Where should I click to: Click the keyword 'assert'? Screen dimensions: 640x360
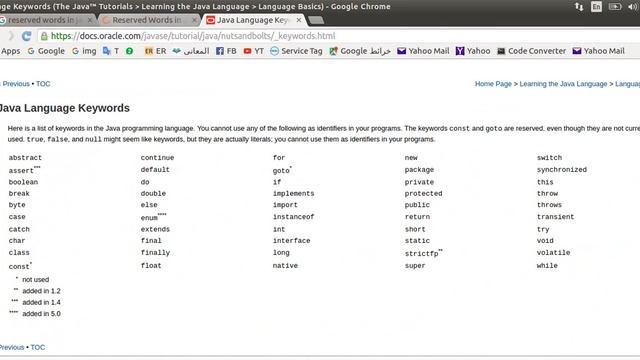(x=21, y=171)
